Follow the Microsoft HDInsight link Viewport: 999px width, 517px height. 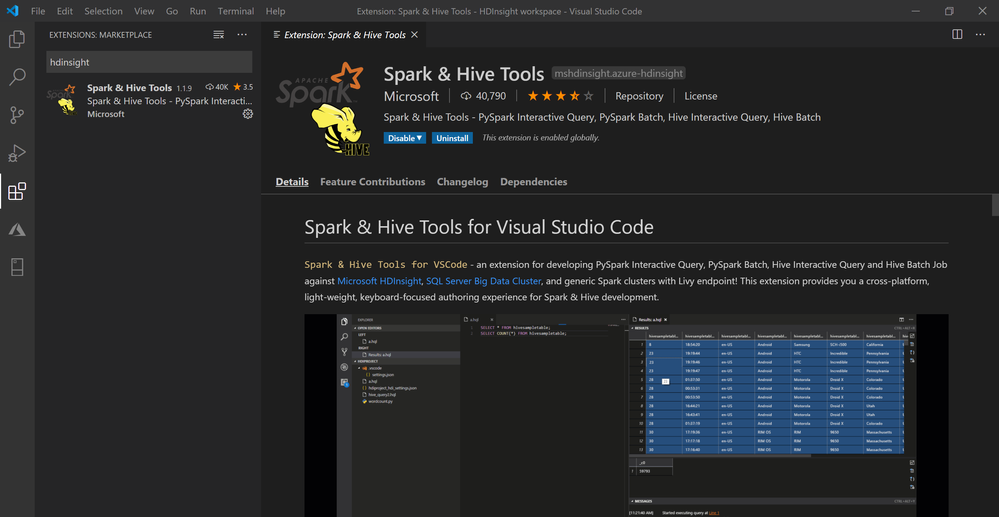379,281
